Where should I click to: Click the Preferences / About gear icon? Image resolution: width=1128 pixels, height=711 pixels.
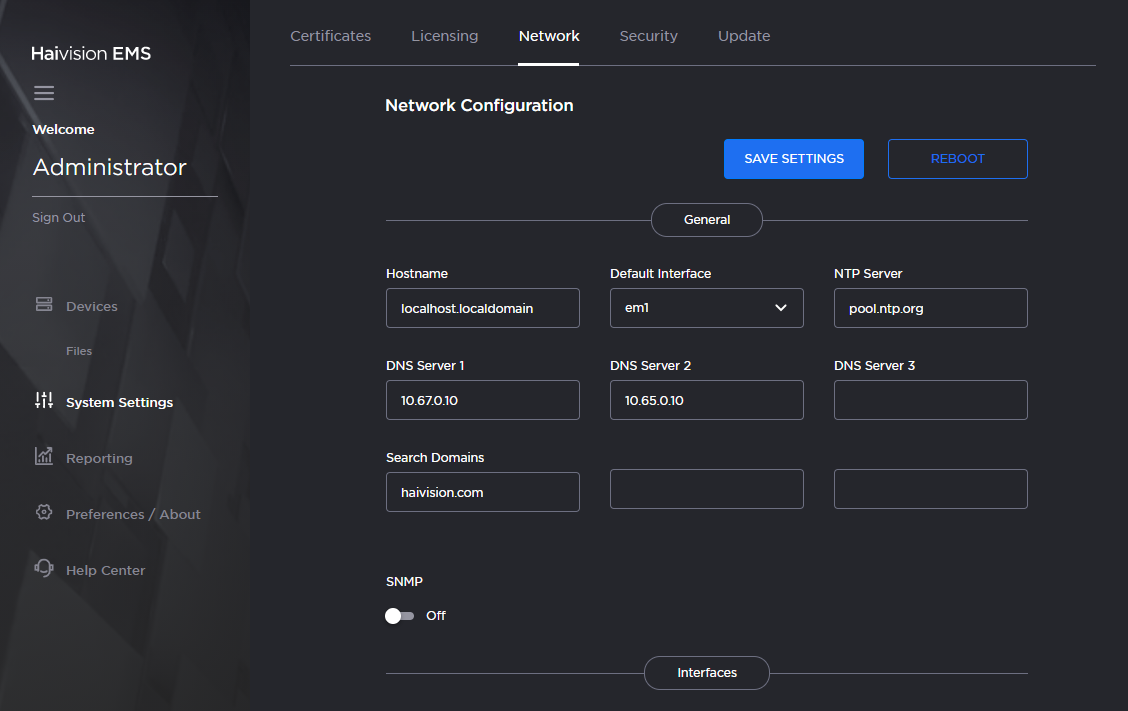point(44,513)
